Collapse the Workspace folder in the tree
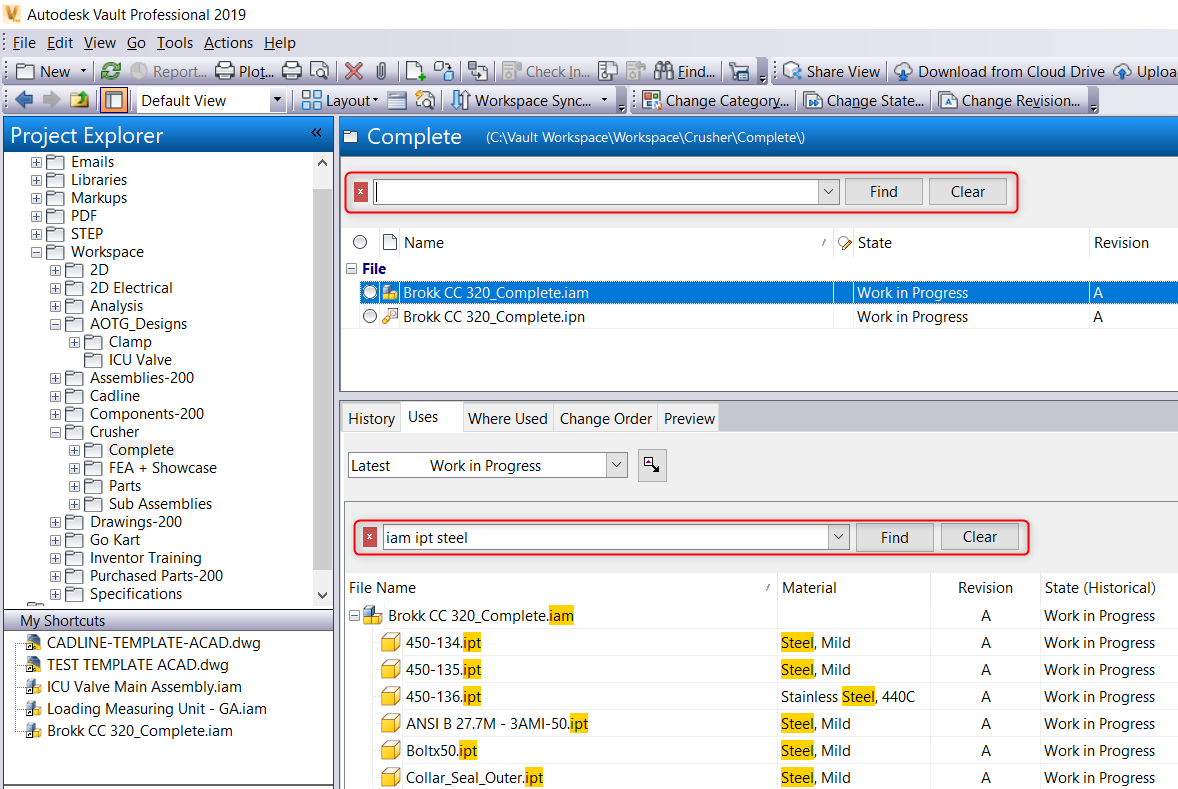Image resolution: width=1178 pixels, height=789 pixels. pyautogui.click(x=36, y=252)
